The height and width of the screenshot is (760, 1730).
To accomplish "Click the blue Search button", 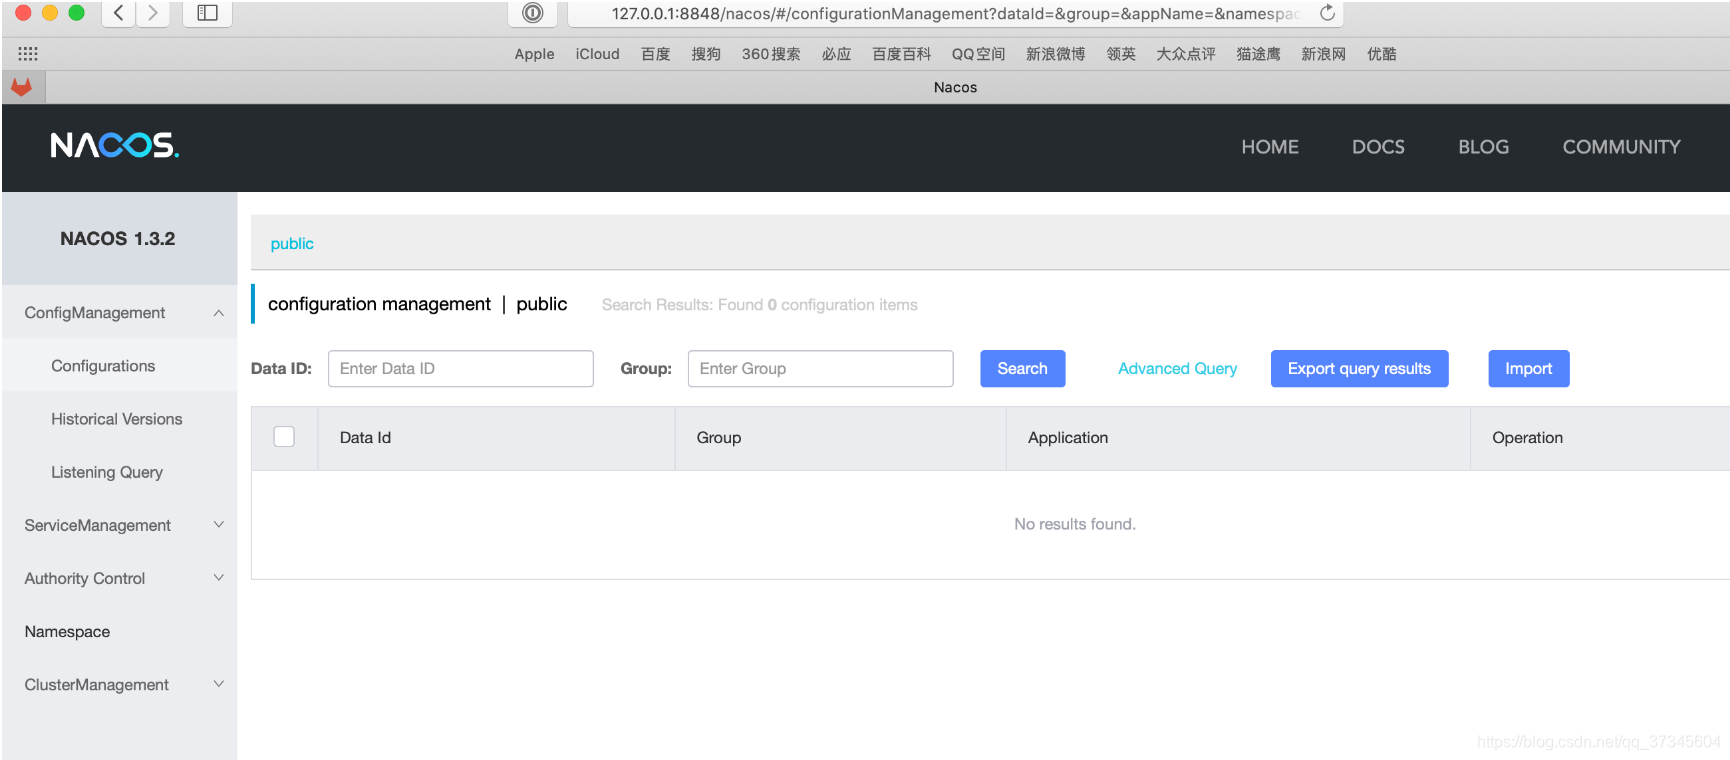I will (x=1022, y=368).
